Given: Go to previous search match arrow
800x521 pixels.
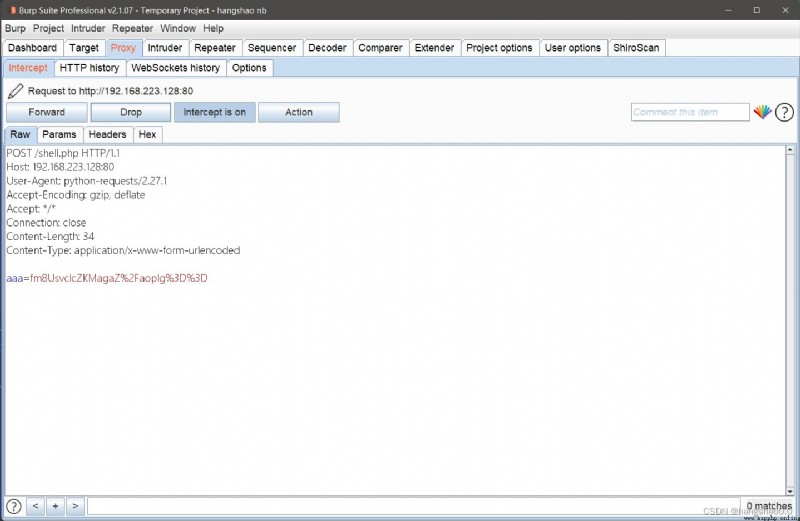Looking at the screenshot, I should pos(35,506).
